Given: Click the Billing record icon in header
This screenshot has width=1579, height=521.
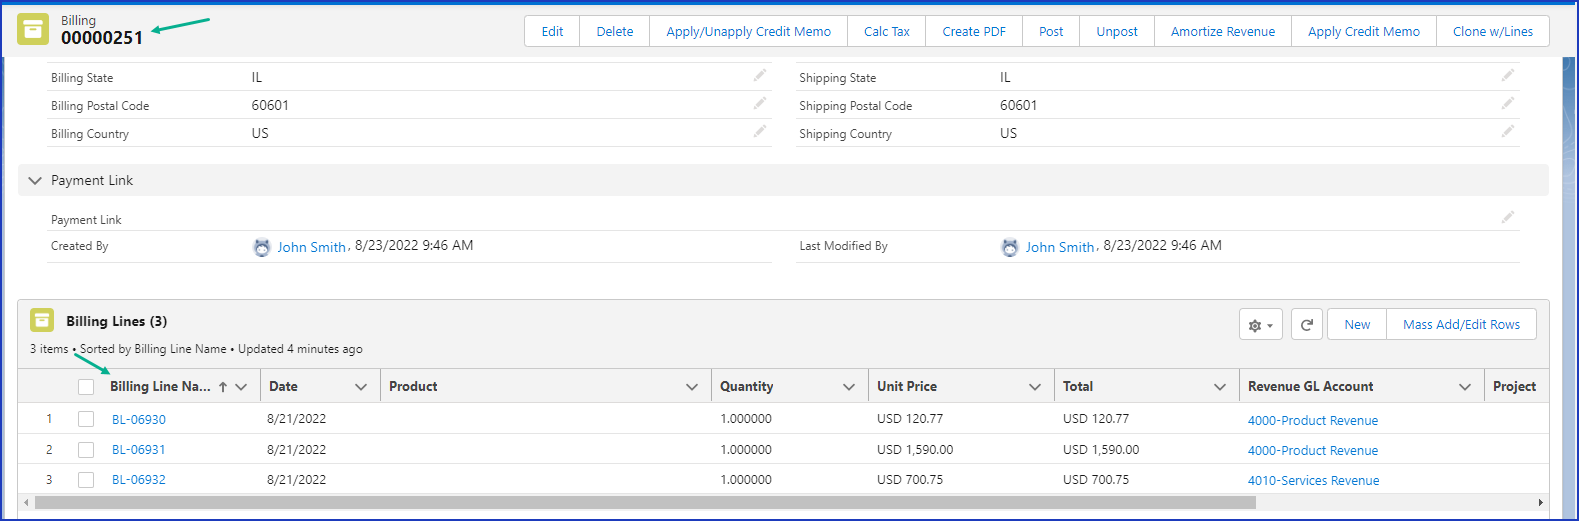Looking at the screenshot, I should (33, 30).
